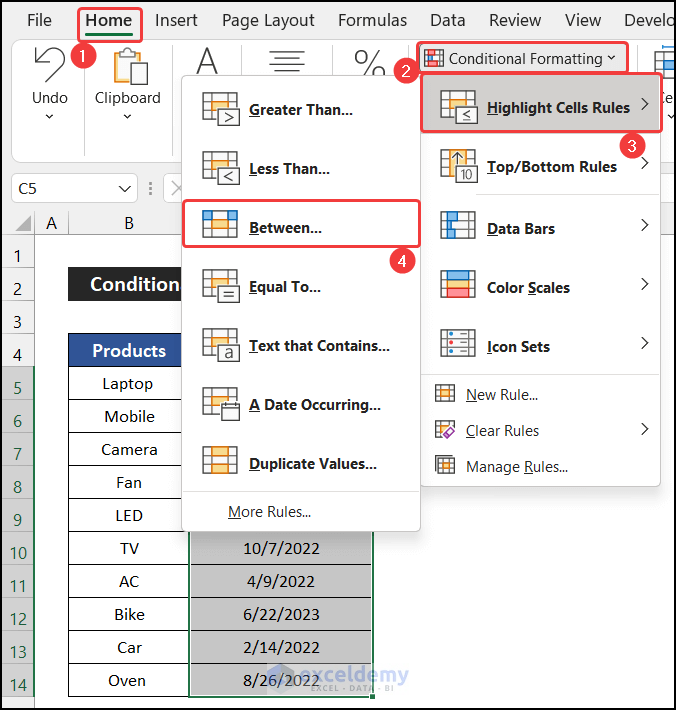676x710 pixels.
Task: Click the Manage Rules icon
Action: [x=445, y=465]
